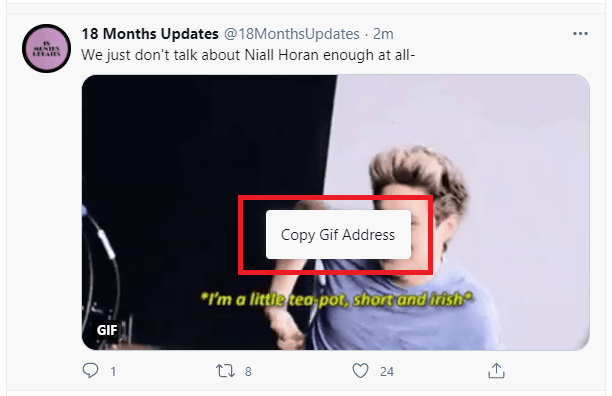The image size is (612, 396).
Task: Retweet using the retweet arrows icon
Action: 226,371
